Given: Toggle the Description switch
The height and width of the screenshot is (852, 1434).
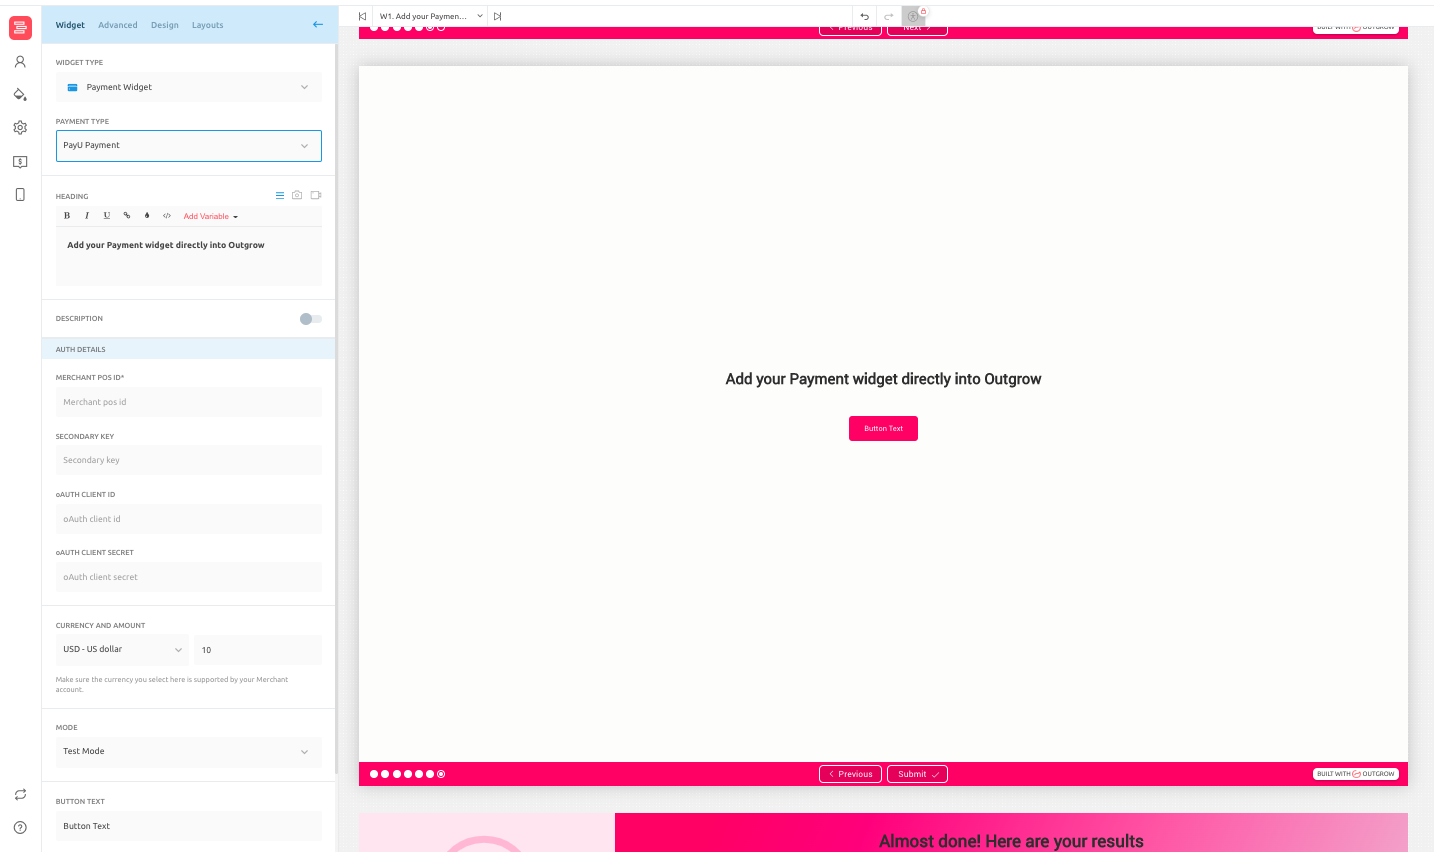Looking at the screenshot, I should tap(311, 319).
